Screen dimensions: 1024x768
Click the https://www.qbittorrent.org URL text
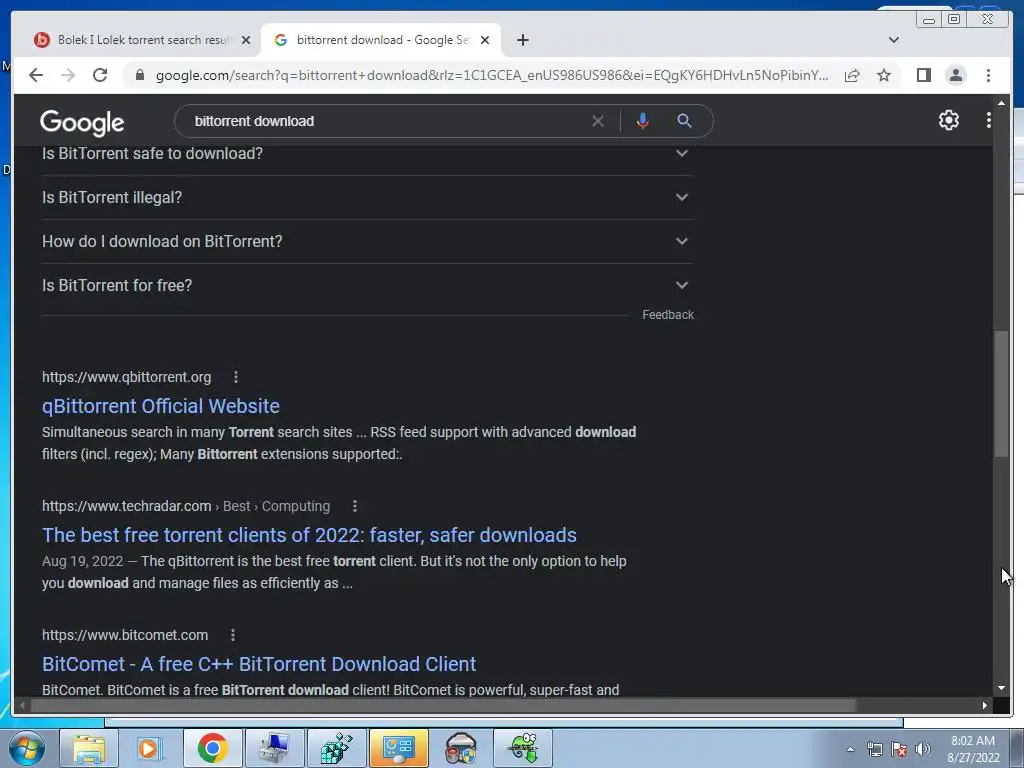127,377
